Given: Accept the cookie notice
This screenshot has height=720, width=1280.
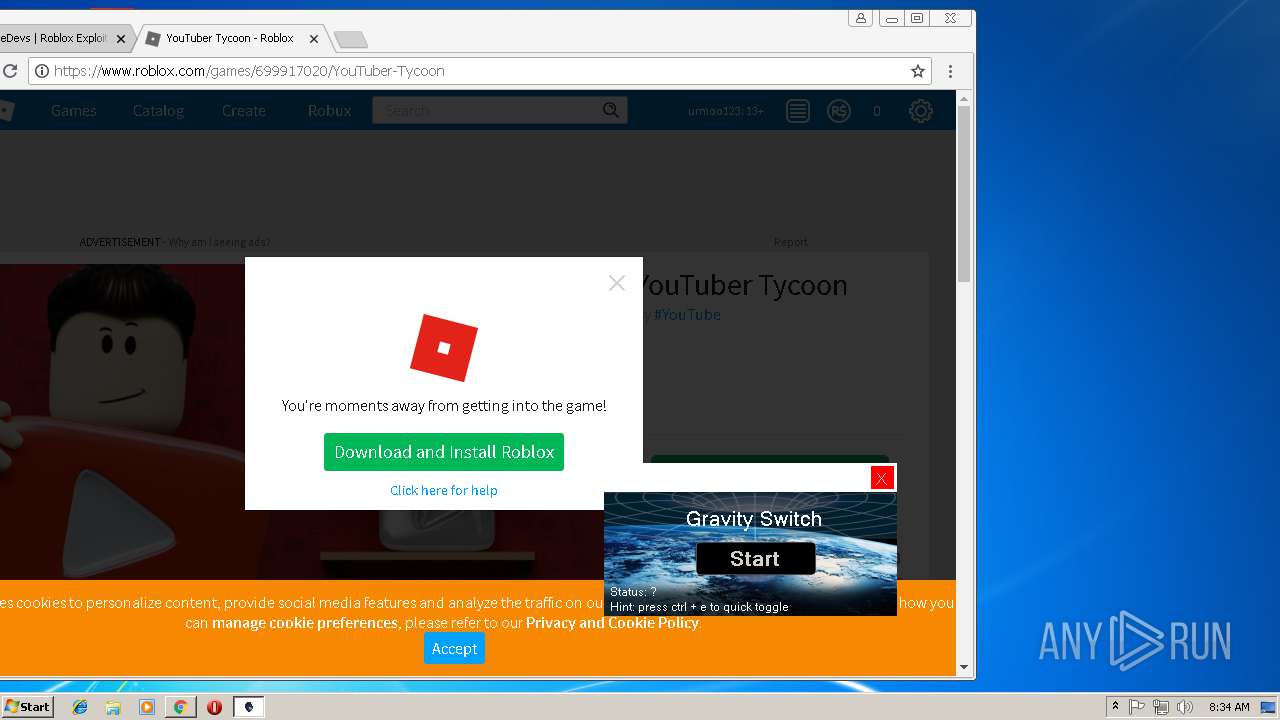Looking at the screenshot, I should 454,648.
